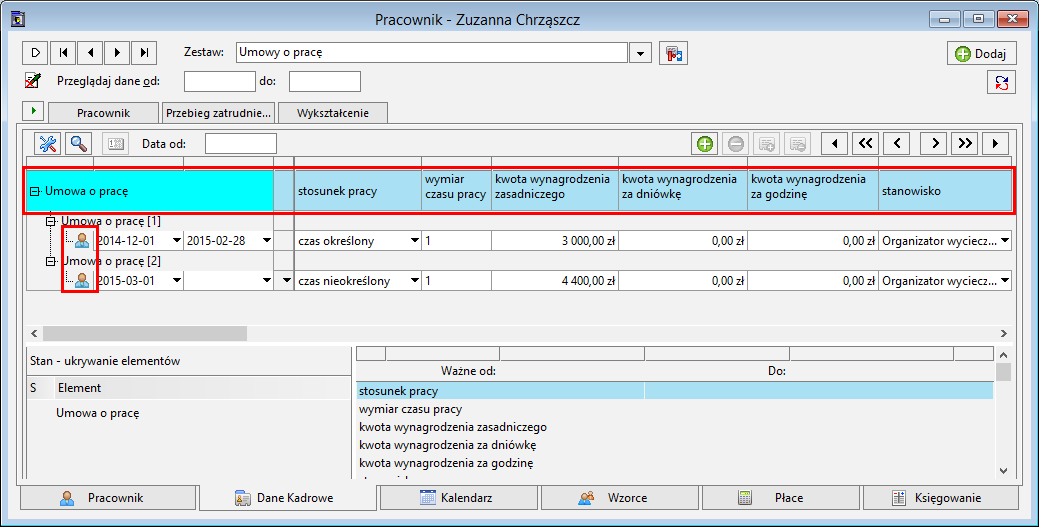
Task: Go to the previous employee record
Action: 90,52
